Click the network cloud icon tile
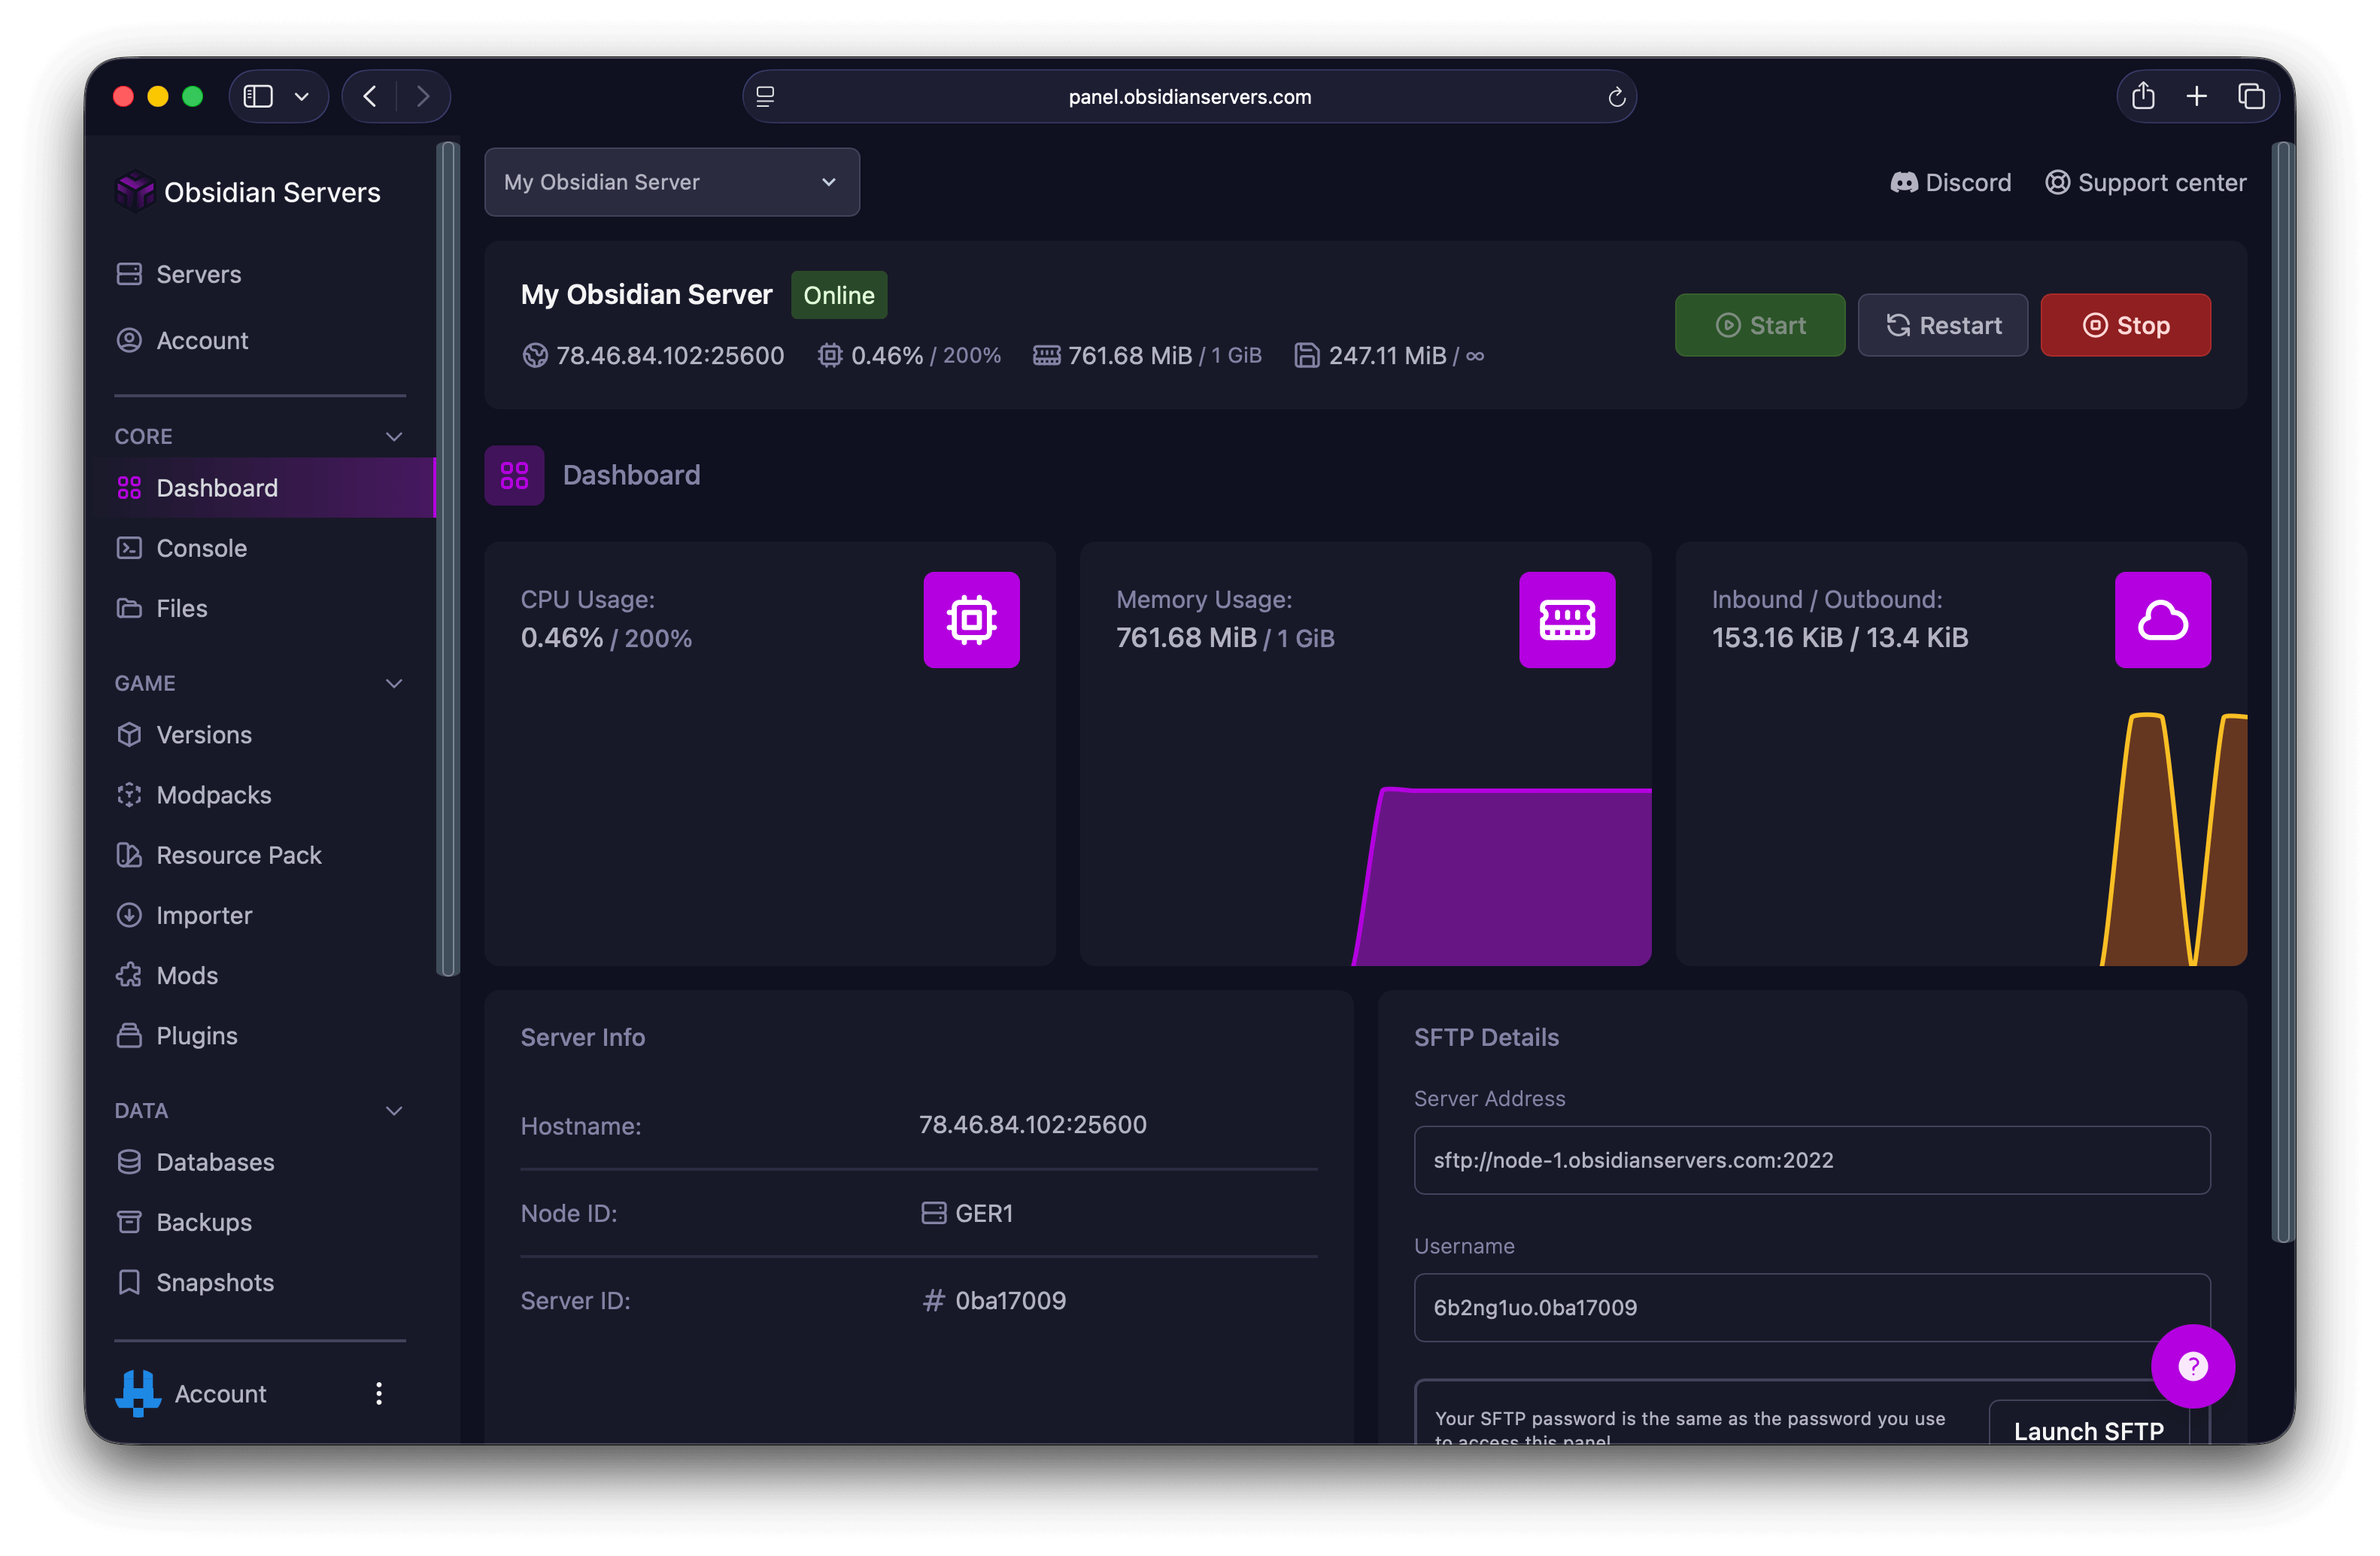The image size is (2380, 1556). (x=2162, y=620)
